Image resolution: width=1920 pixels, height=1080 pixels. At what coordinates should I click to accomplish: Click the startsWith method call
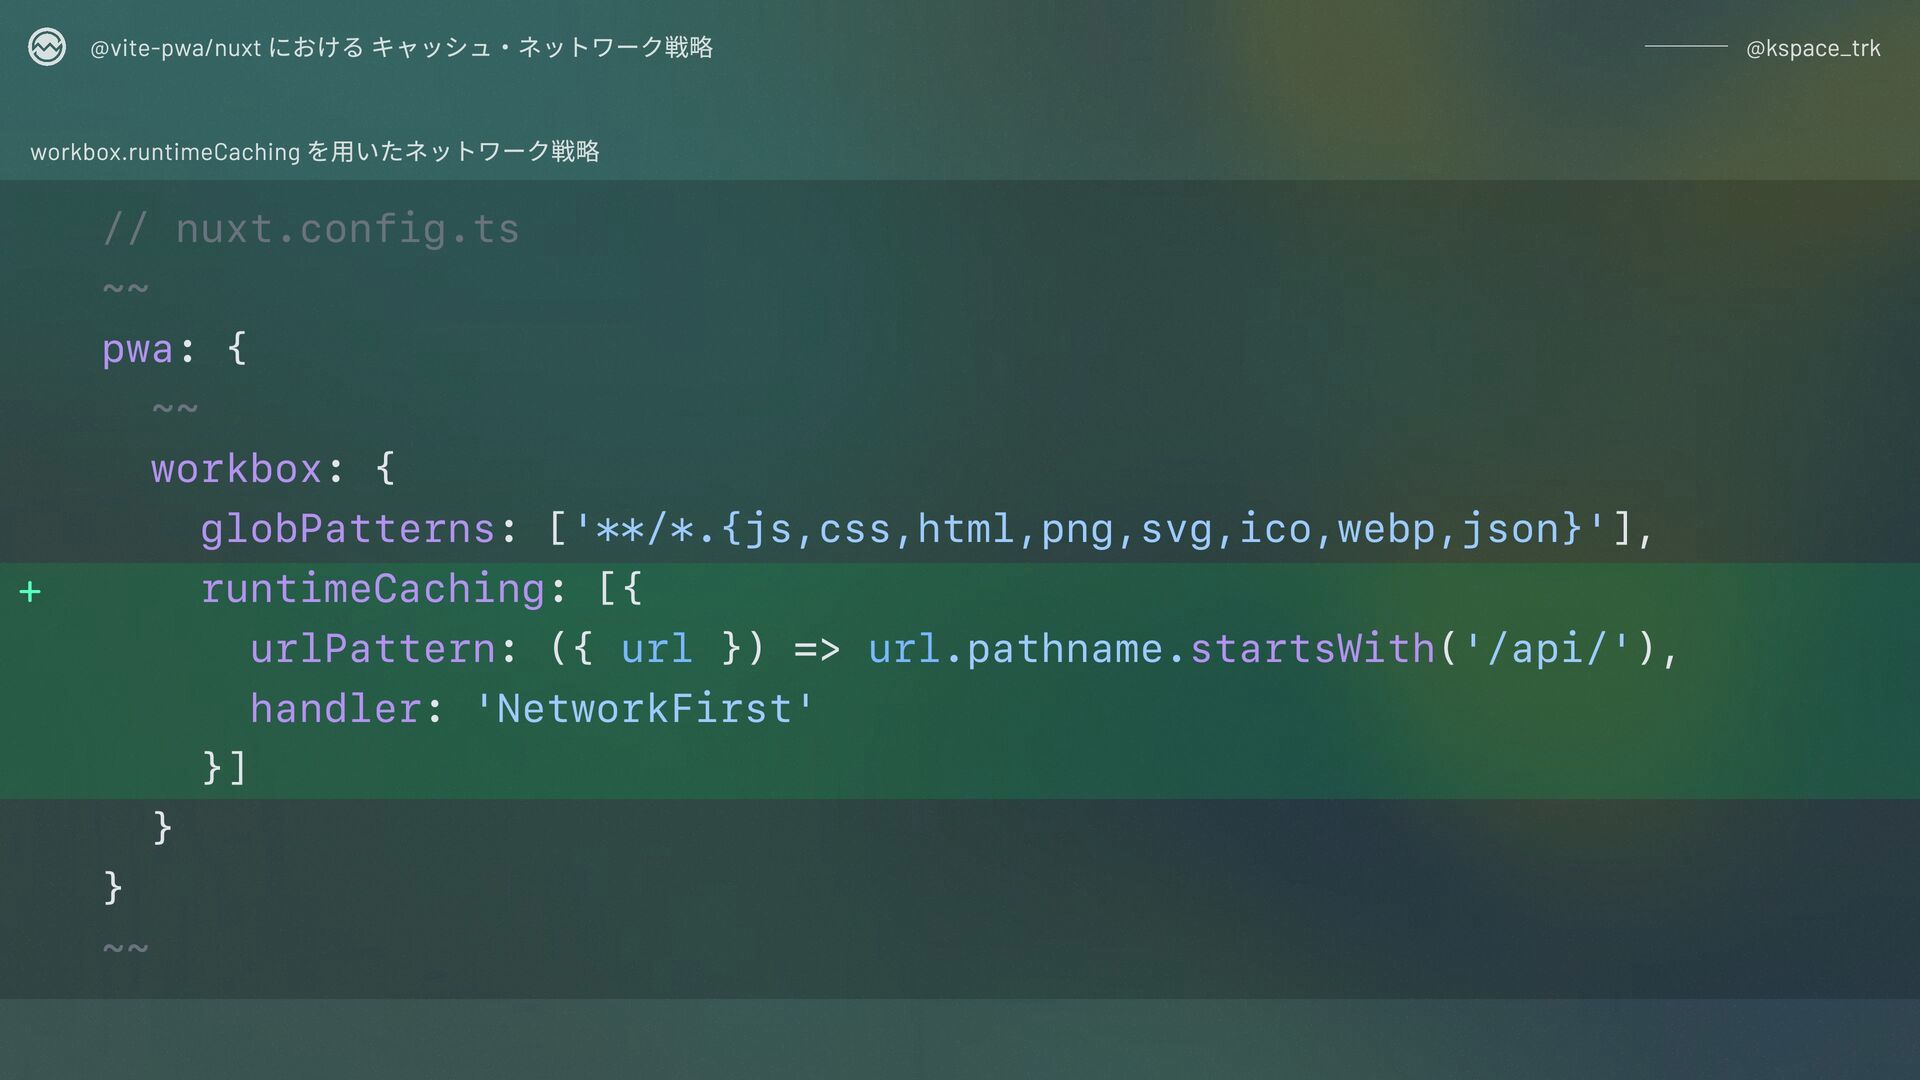point(1312,649)
